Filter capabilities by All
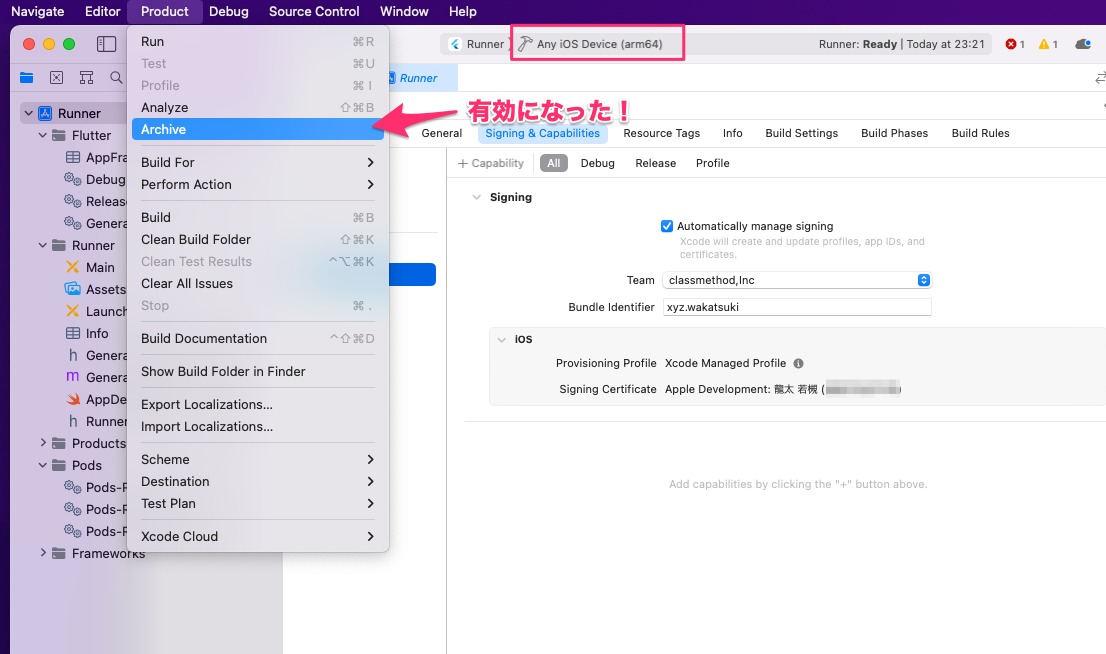Screen dimensions: 1106x654 click(554, 163)
